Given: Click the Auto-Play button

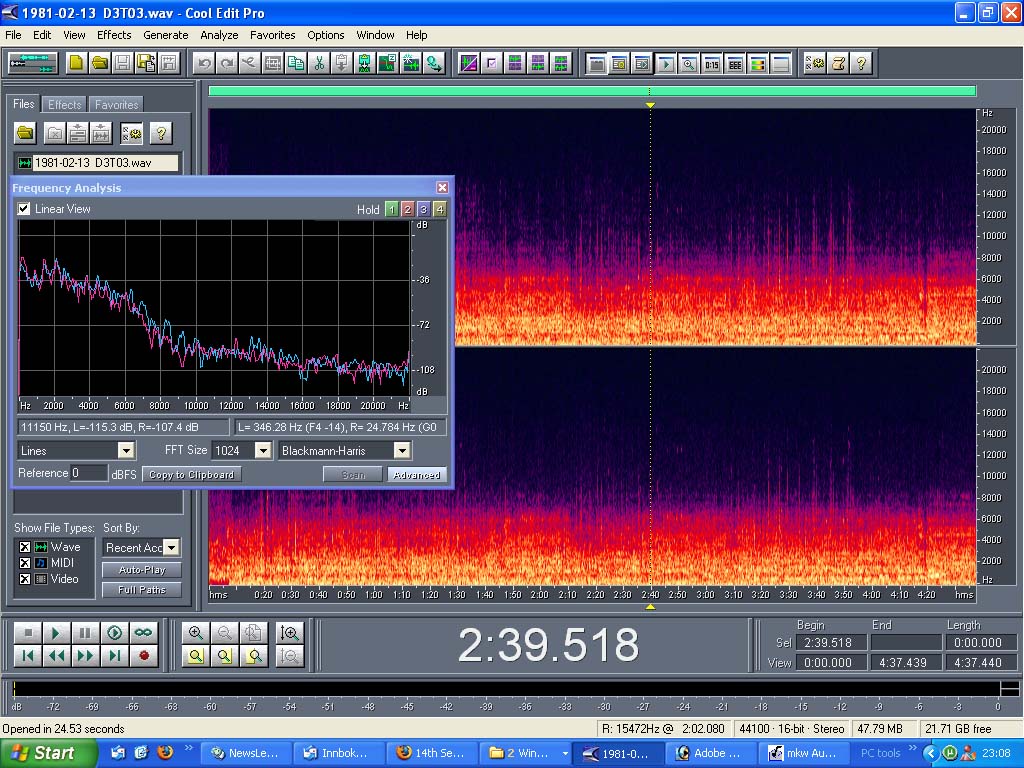Looking at the screenshot, I should click(x=142, y=570).
